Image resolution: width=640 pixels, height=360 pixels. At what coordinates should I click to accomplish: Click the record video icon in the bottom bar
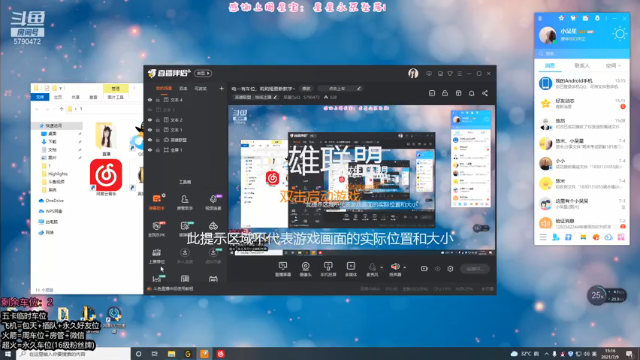pyautogui.click(x=424, y=269)
